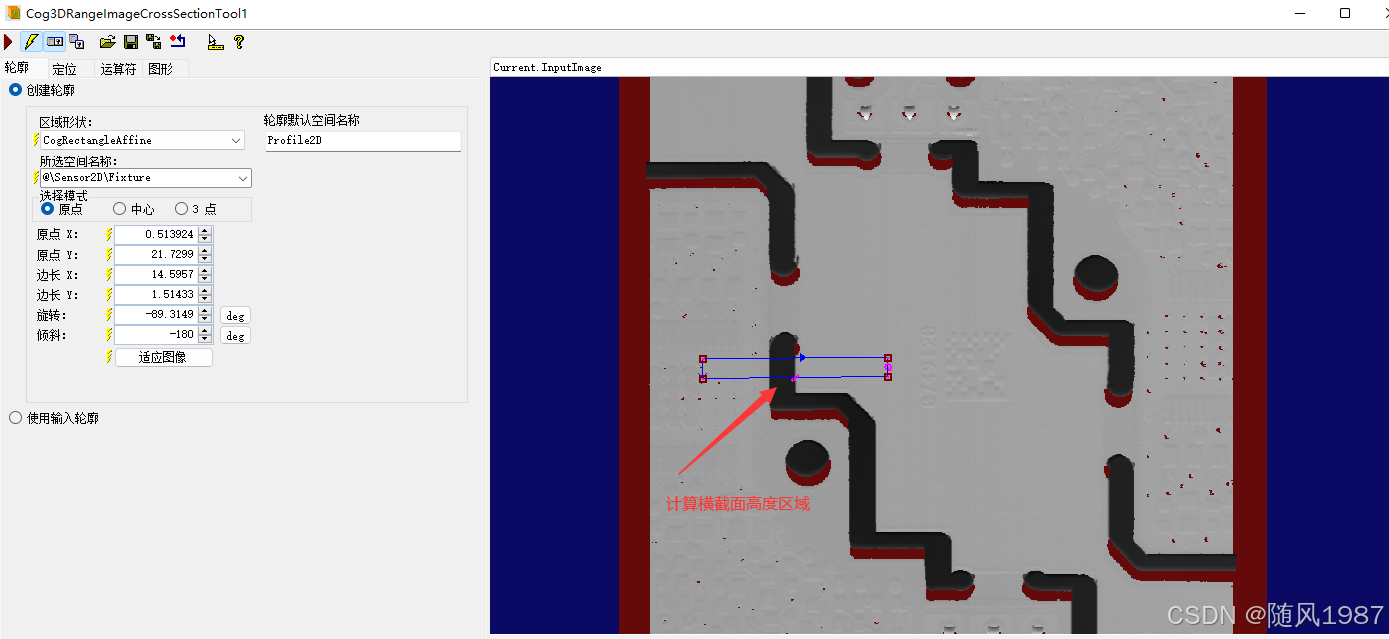
Task: Click the 原点 X spinner arrows
Action: (x=205, y=234)
